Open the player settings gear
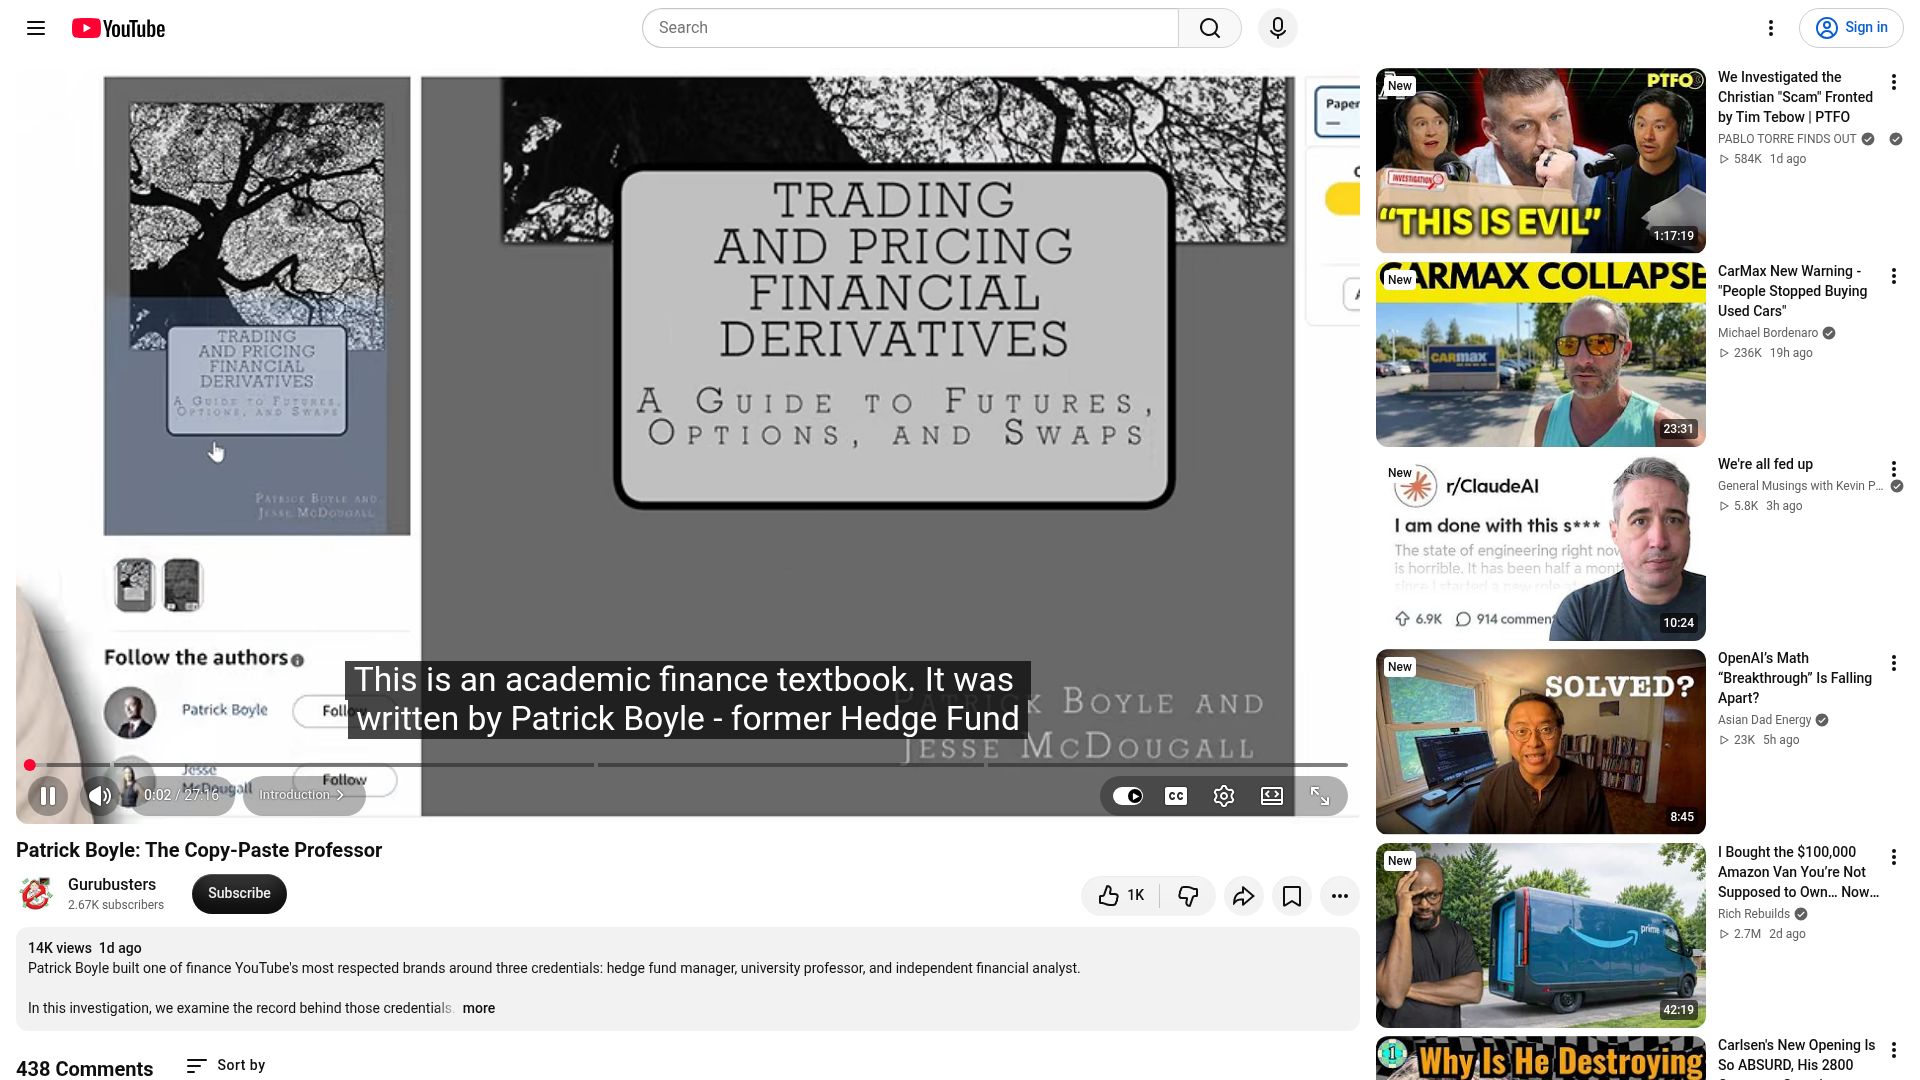The width and height of the screenshot is (1920, 1080). [1224, 796]
